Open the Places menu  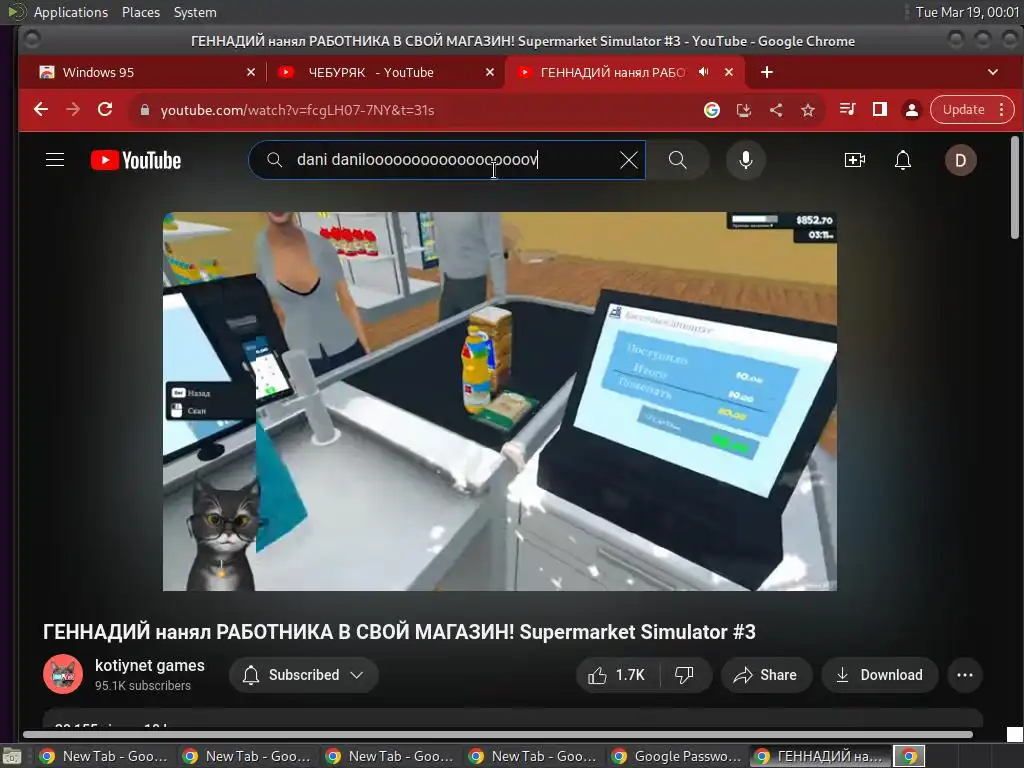click(140, 12)
